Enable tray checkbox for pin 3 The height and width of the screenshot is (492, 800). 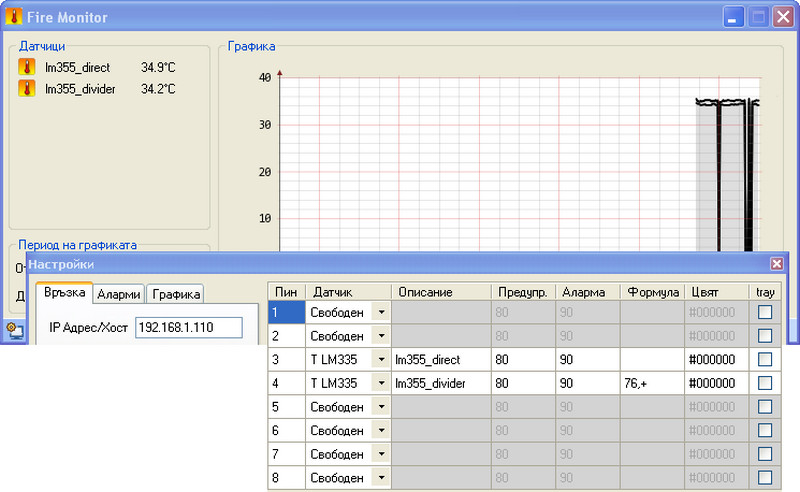point(765,359)
